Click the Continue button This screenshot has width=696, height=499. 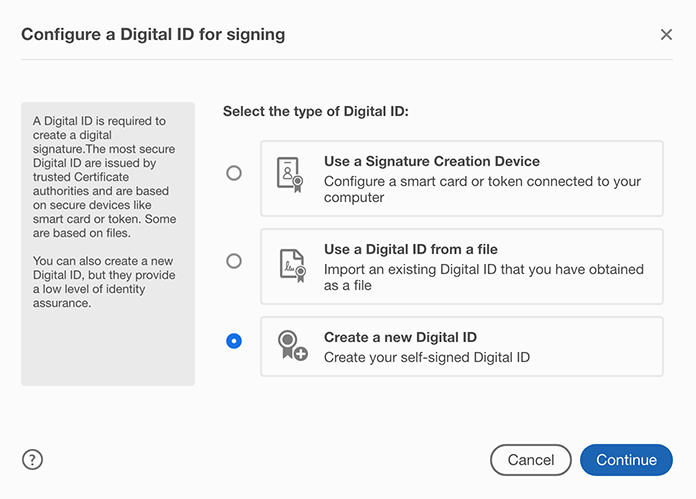coord(626,460)
